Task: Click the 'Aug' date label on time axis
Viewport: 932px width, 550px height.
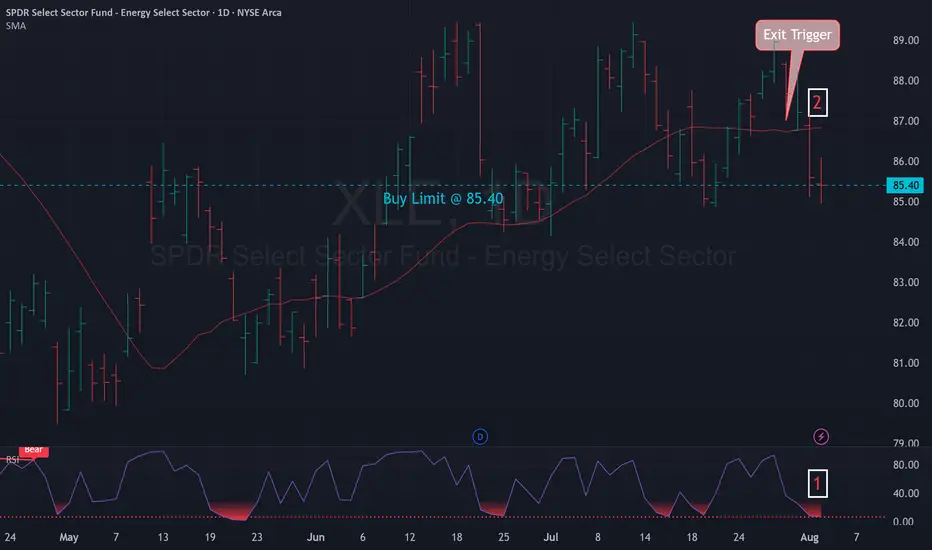Action: 810,538
